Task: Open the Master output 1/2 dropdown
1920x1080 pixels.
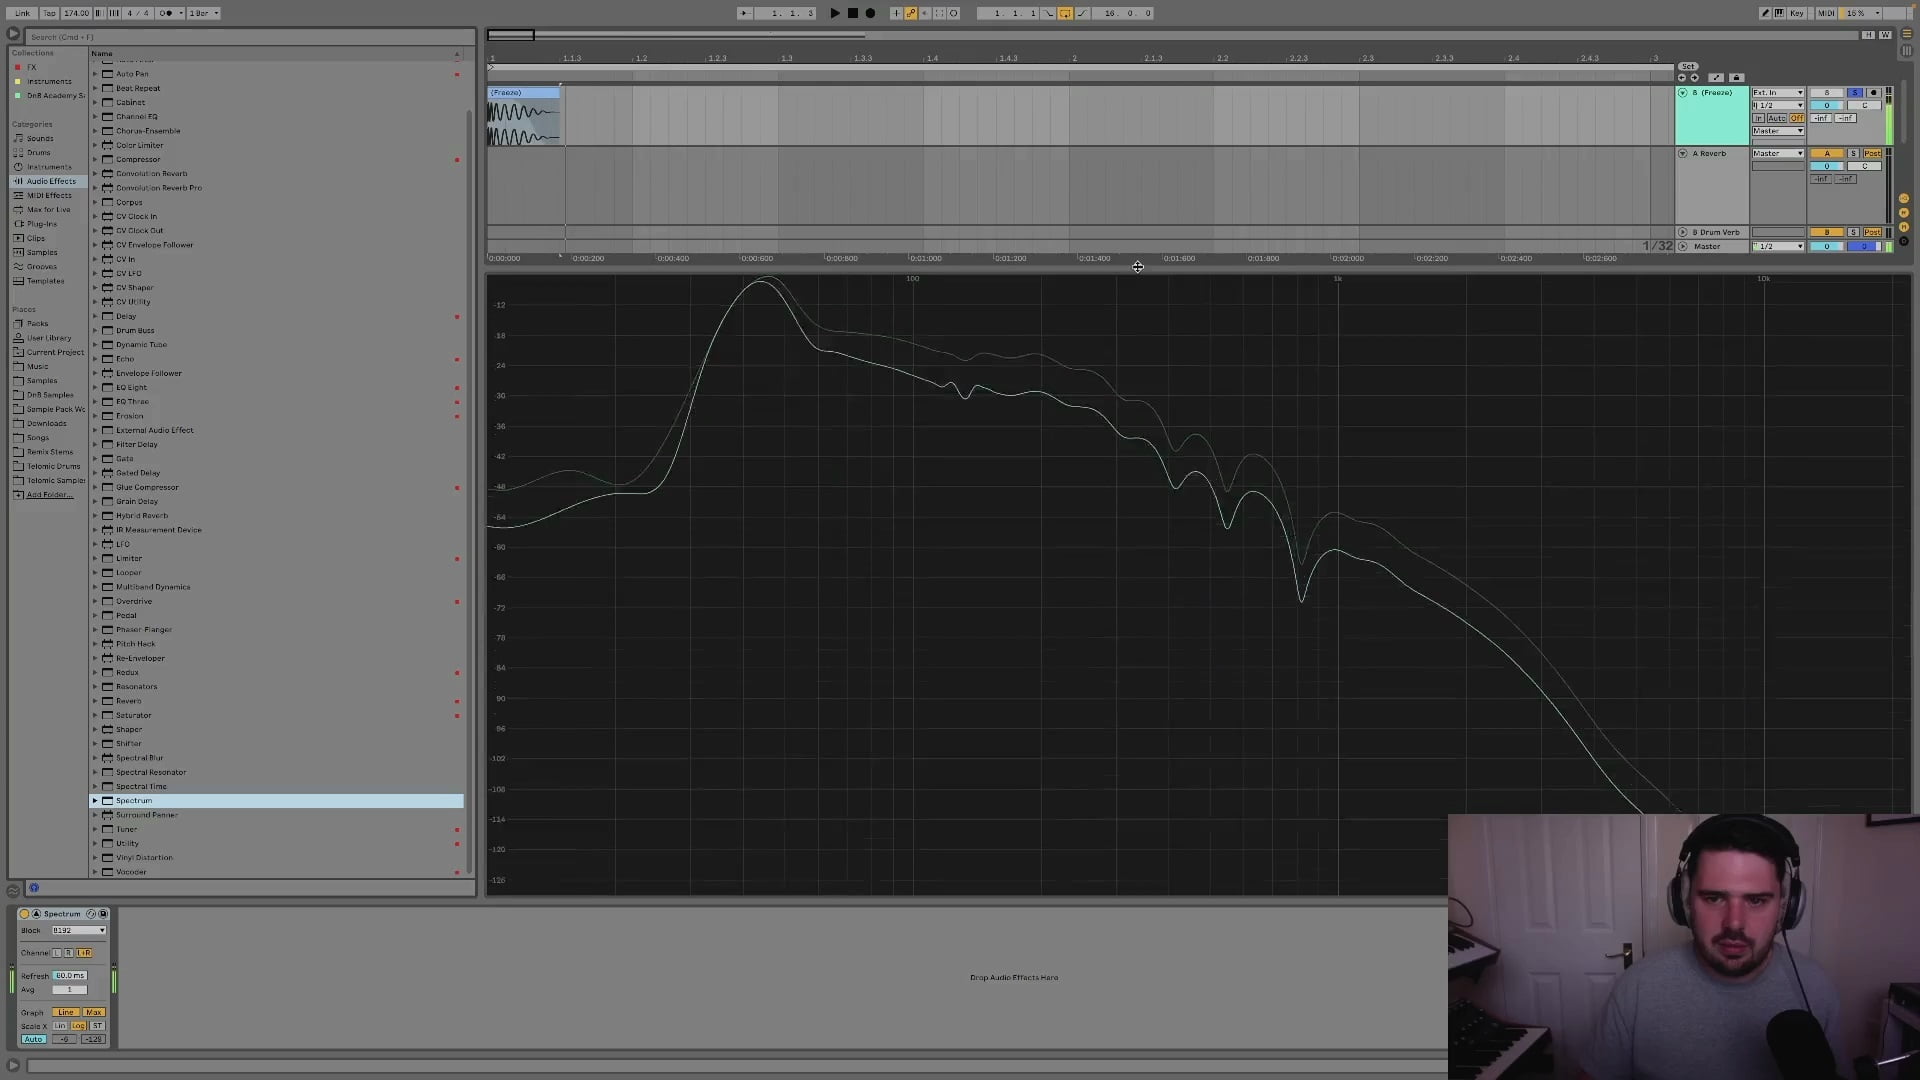Action: point(1778,246)
